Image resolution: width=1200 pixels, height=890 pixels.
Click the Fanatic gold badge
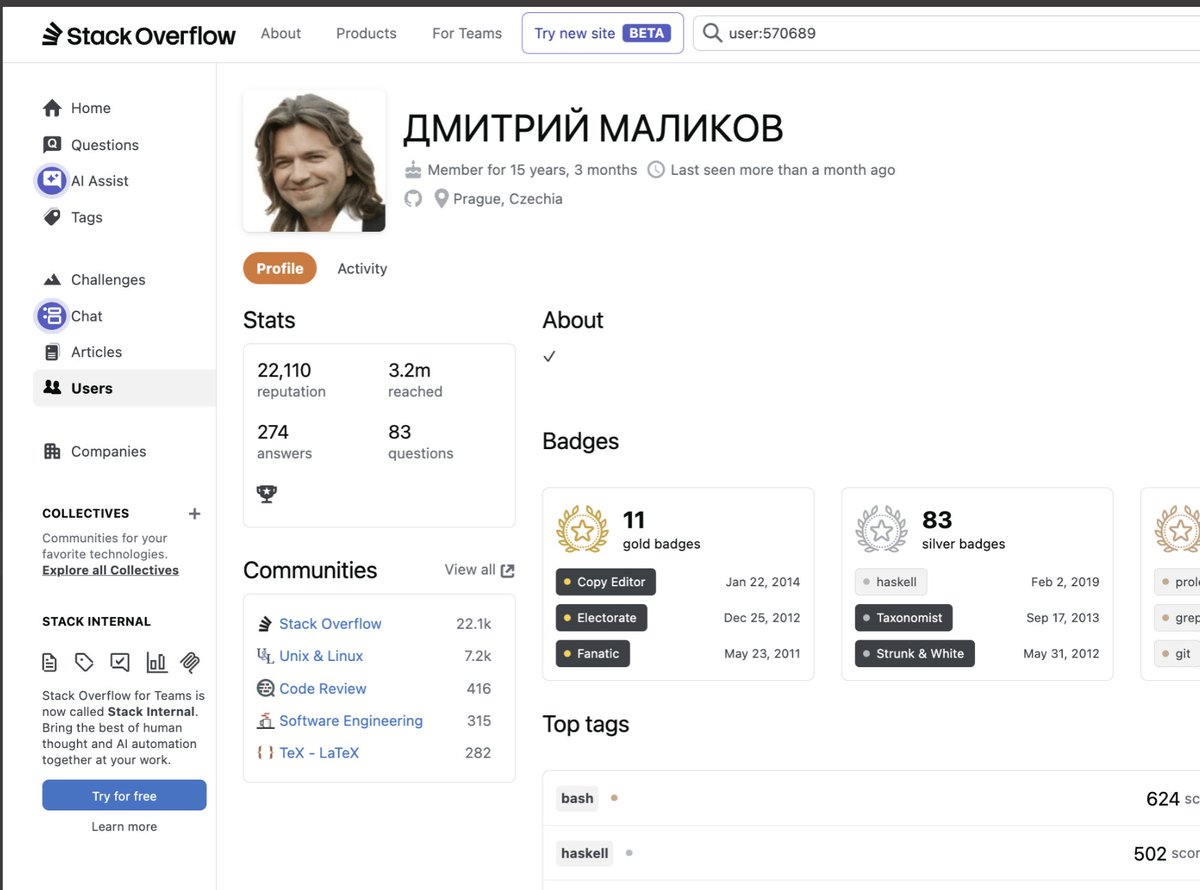coord(593,654)
